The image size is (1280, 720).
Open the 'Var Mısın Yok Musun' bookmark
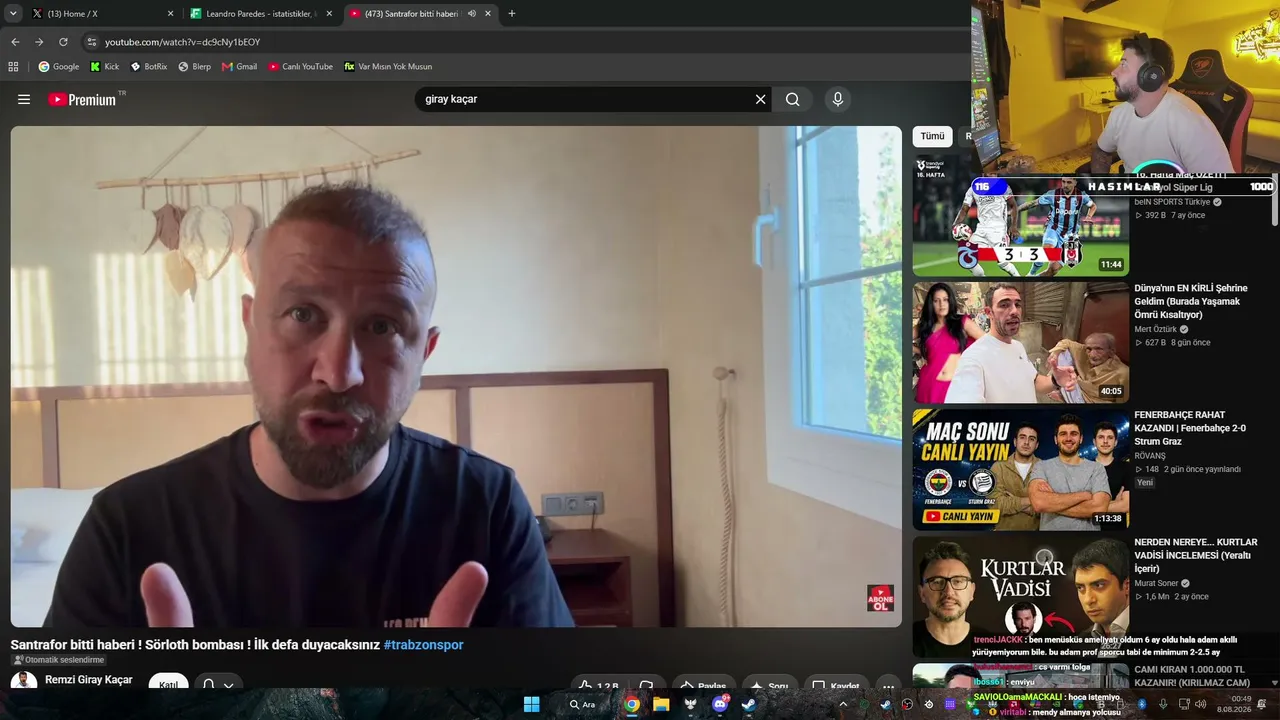[388, 67]
